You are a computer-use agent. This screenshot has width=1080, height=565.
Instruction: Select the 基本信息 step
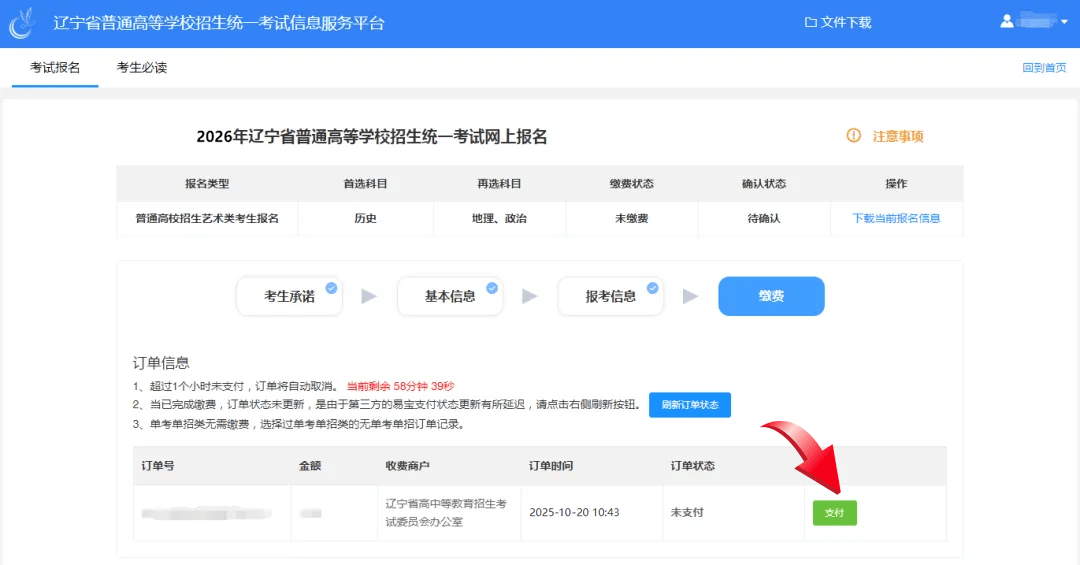pyautogui.click(x=450, y=296)
